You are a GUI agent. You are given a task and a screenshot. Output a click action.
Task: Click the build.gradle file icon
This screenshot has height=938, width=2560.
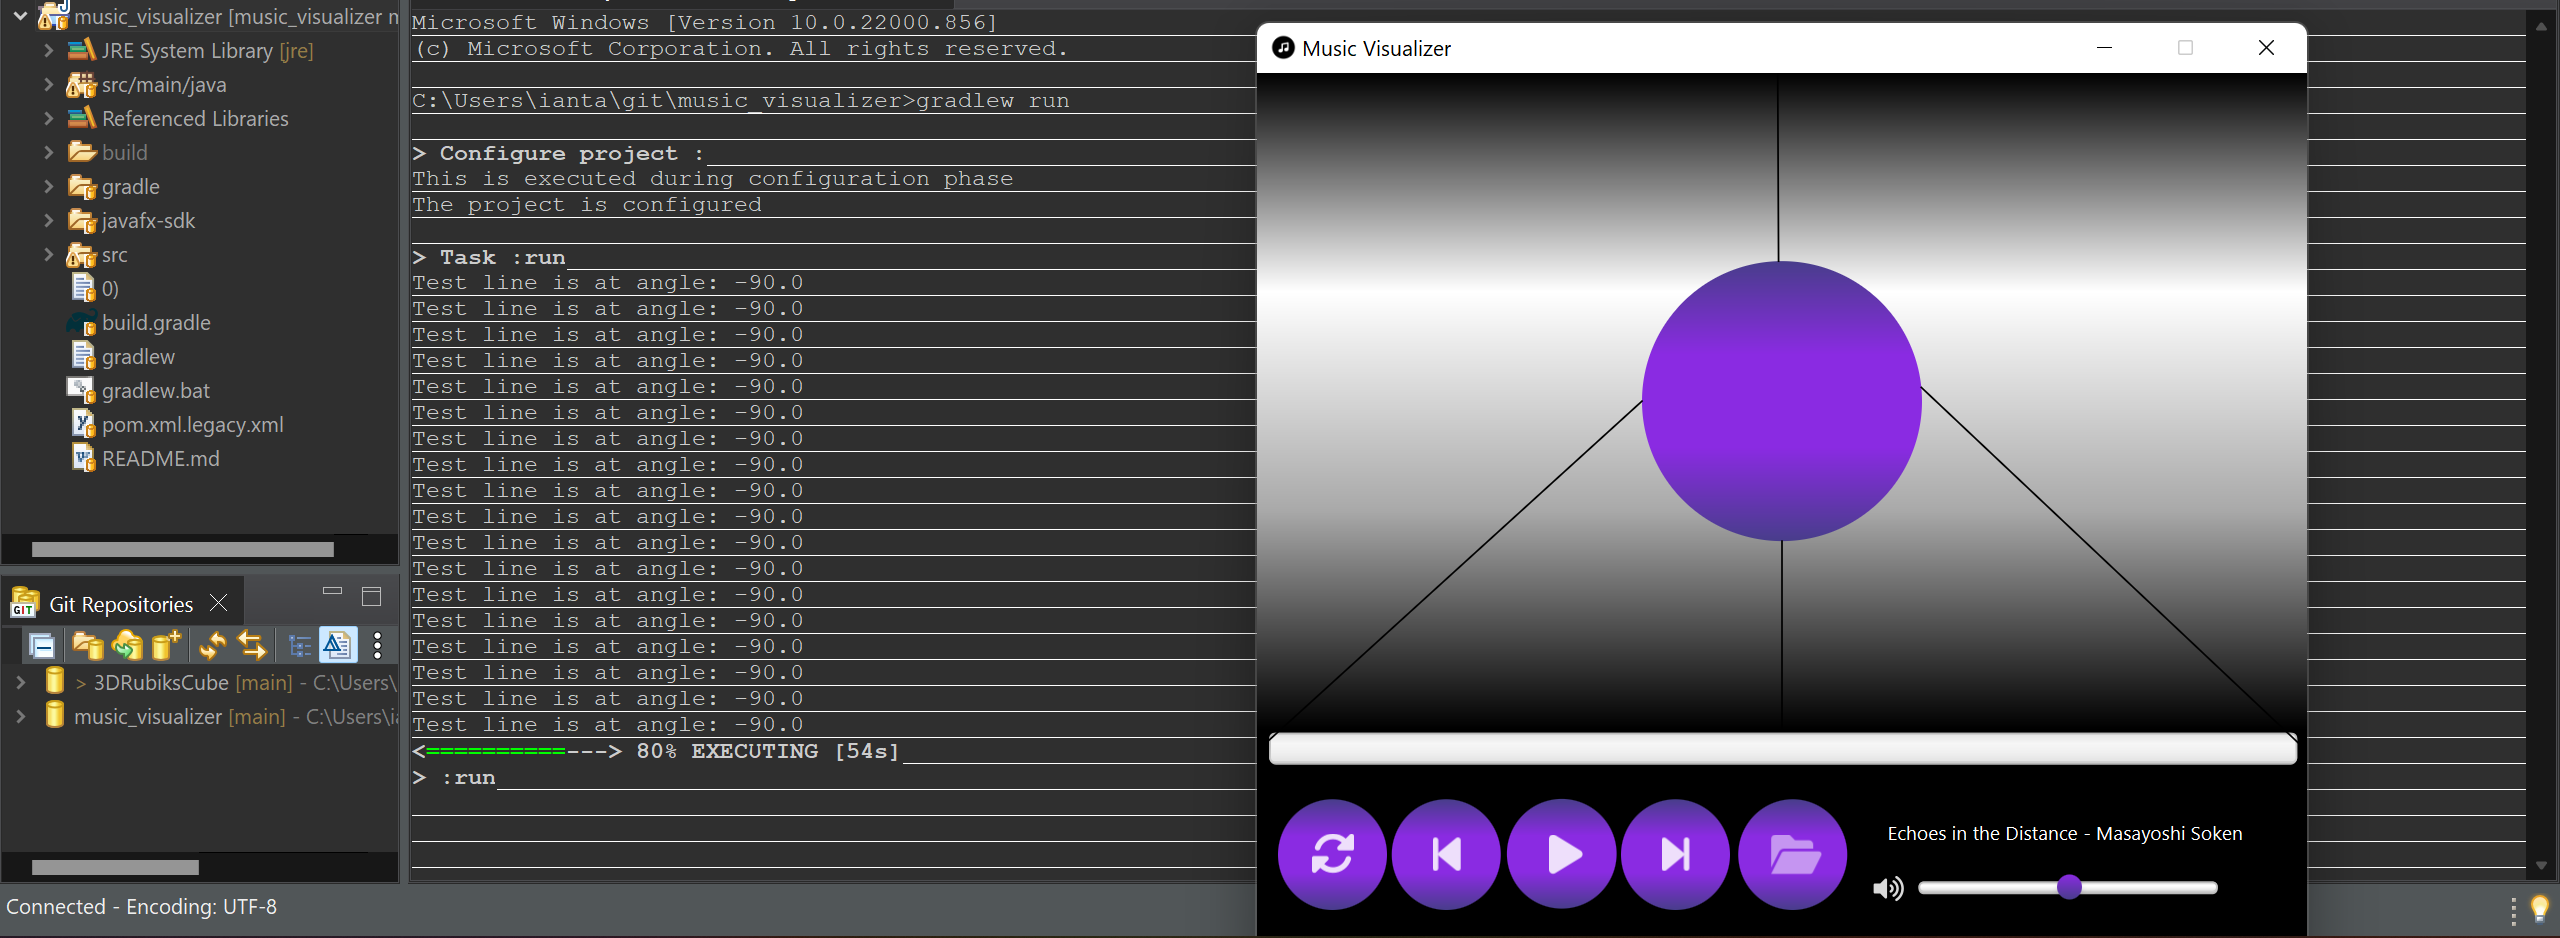[81, 322]
